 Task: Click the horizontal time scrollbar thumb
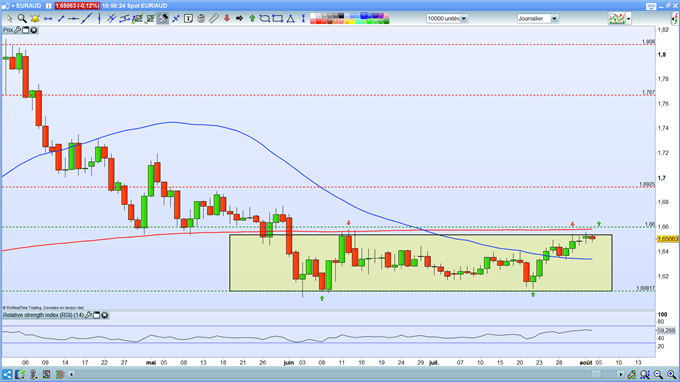pyautogui.click(x=597, y=374)
